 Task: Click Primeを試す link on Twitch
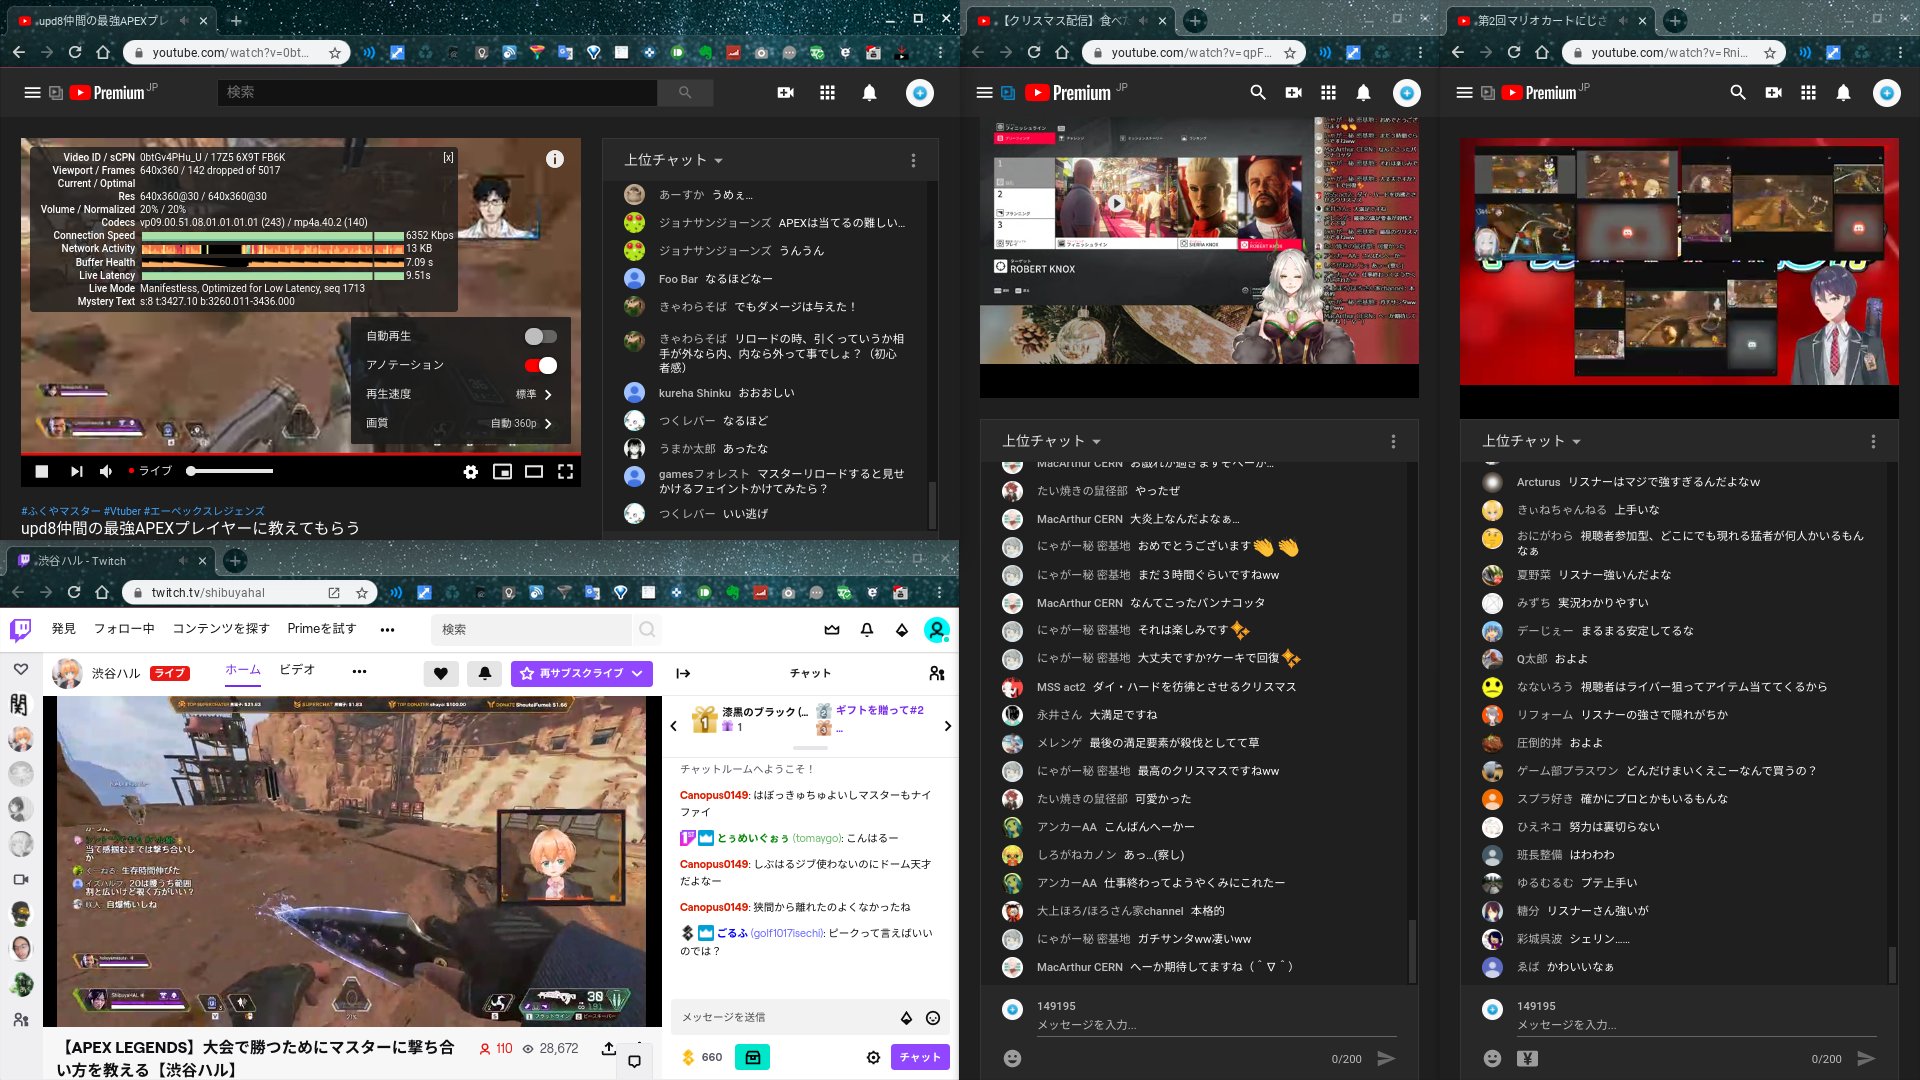(x=322, y=629)
